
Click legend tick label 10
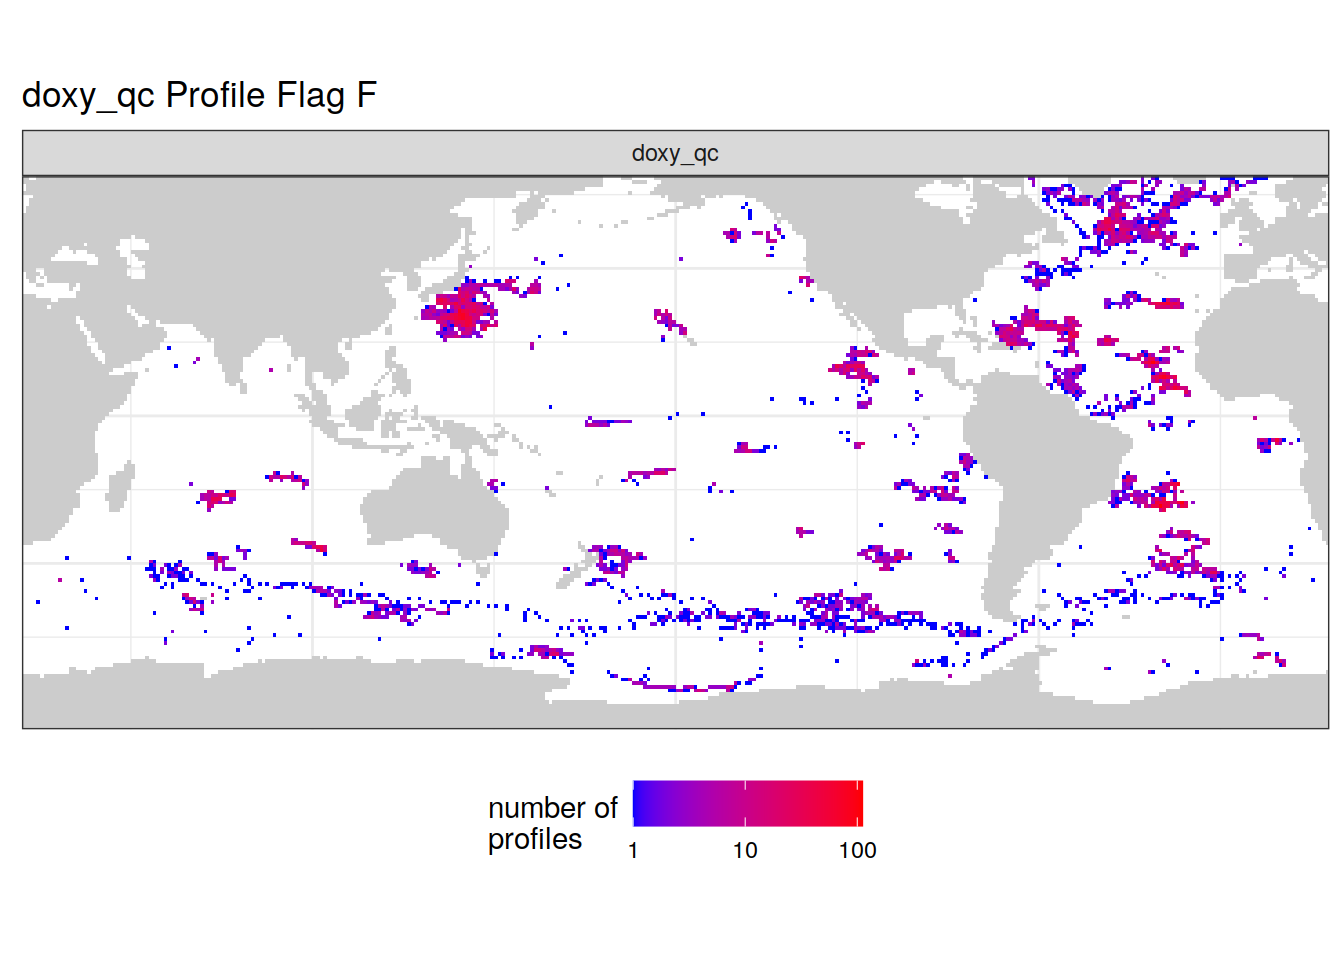745,851
